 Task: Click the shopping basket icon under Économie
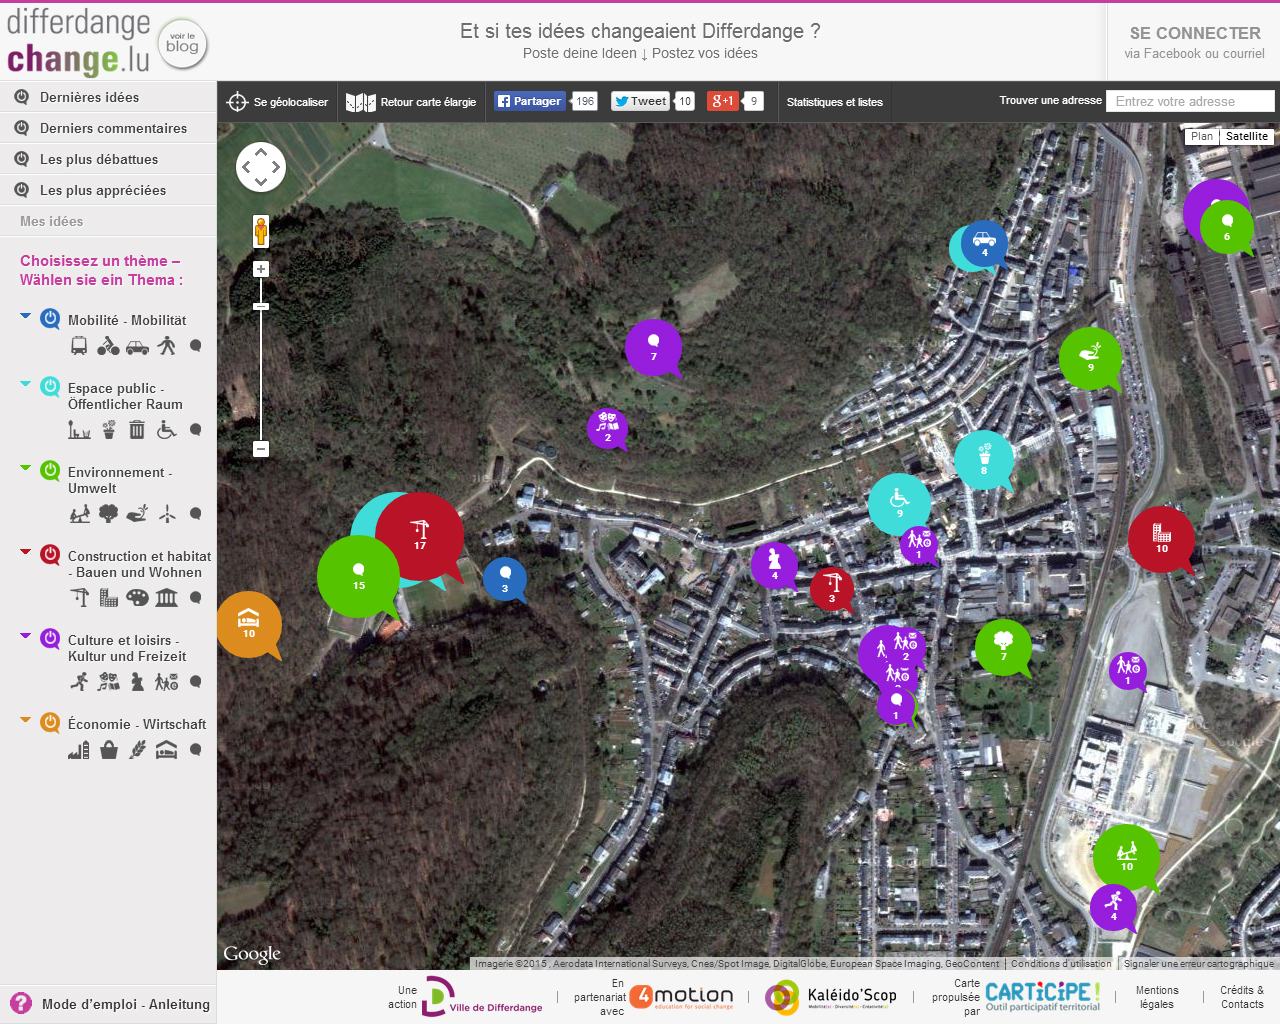pyautogui.click(x=109, y=750)
